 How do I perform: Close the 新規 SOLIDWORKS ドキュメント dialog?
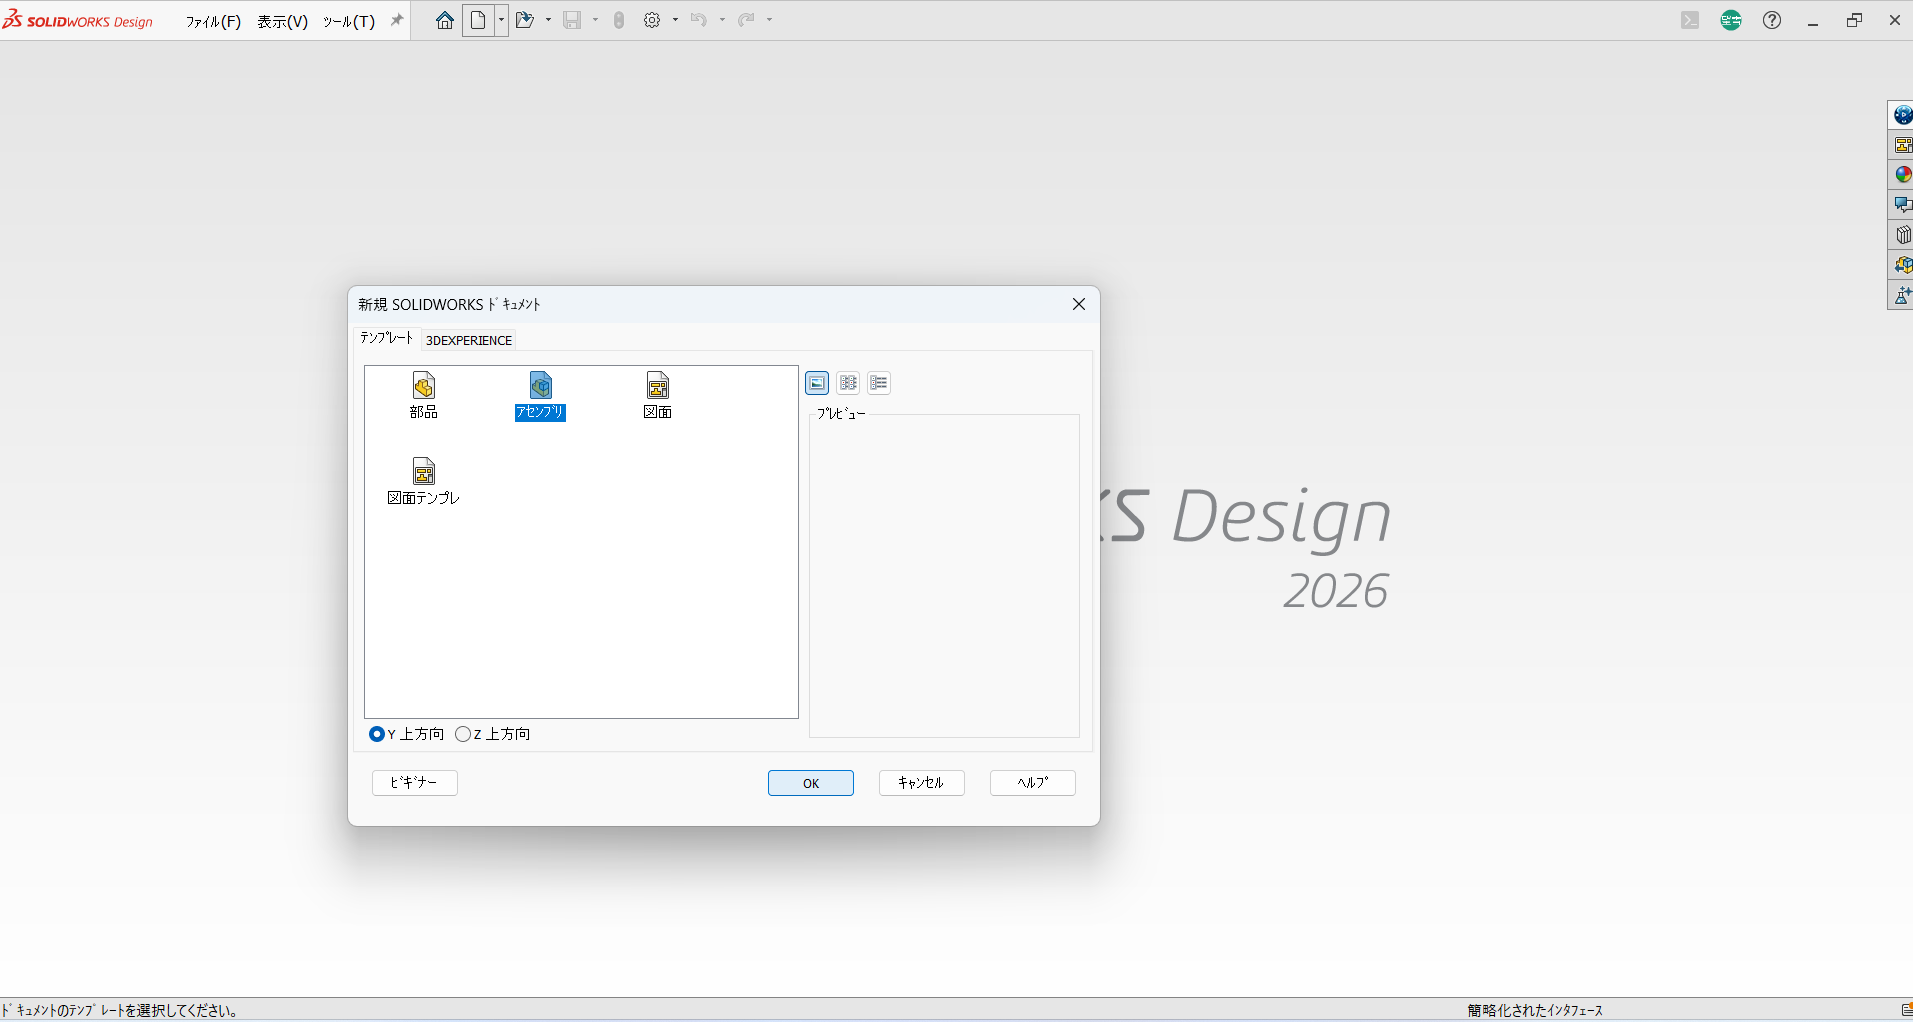tap(1079, 304)
